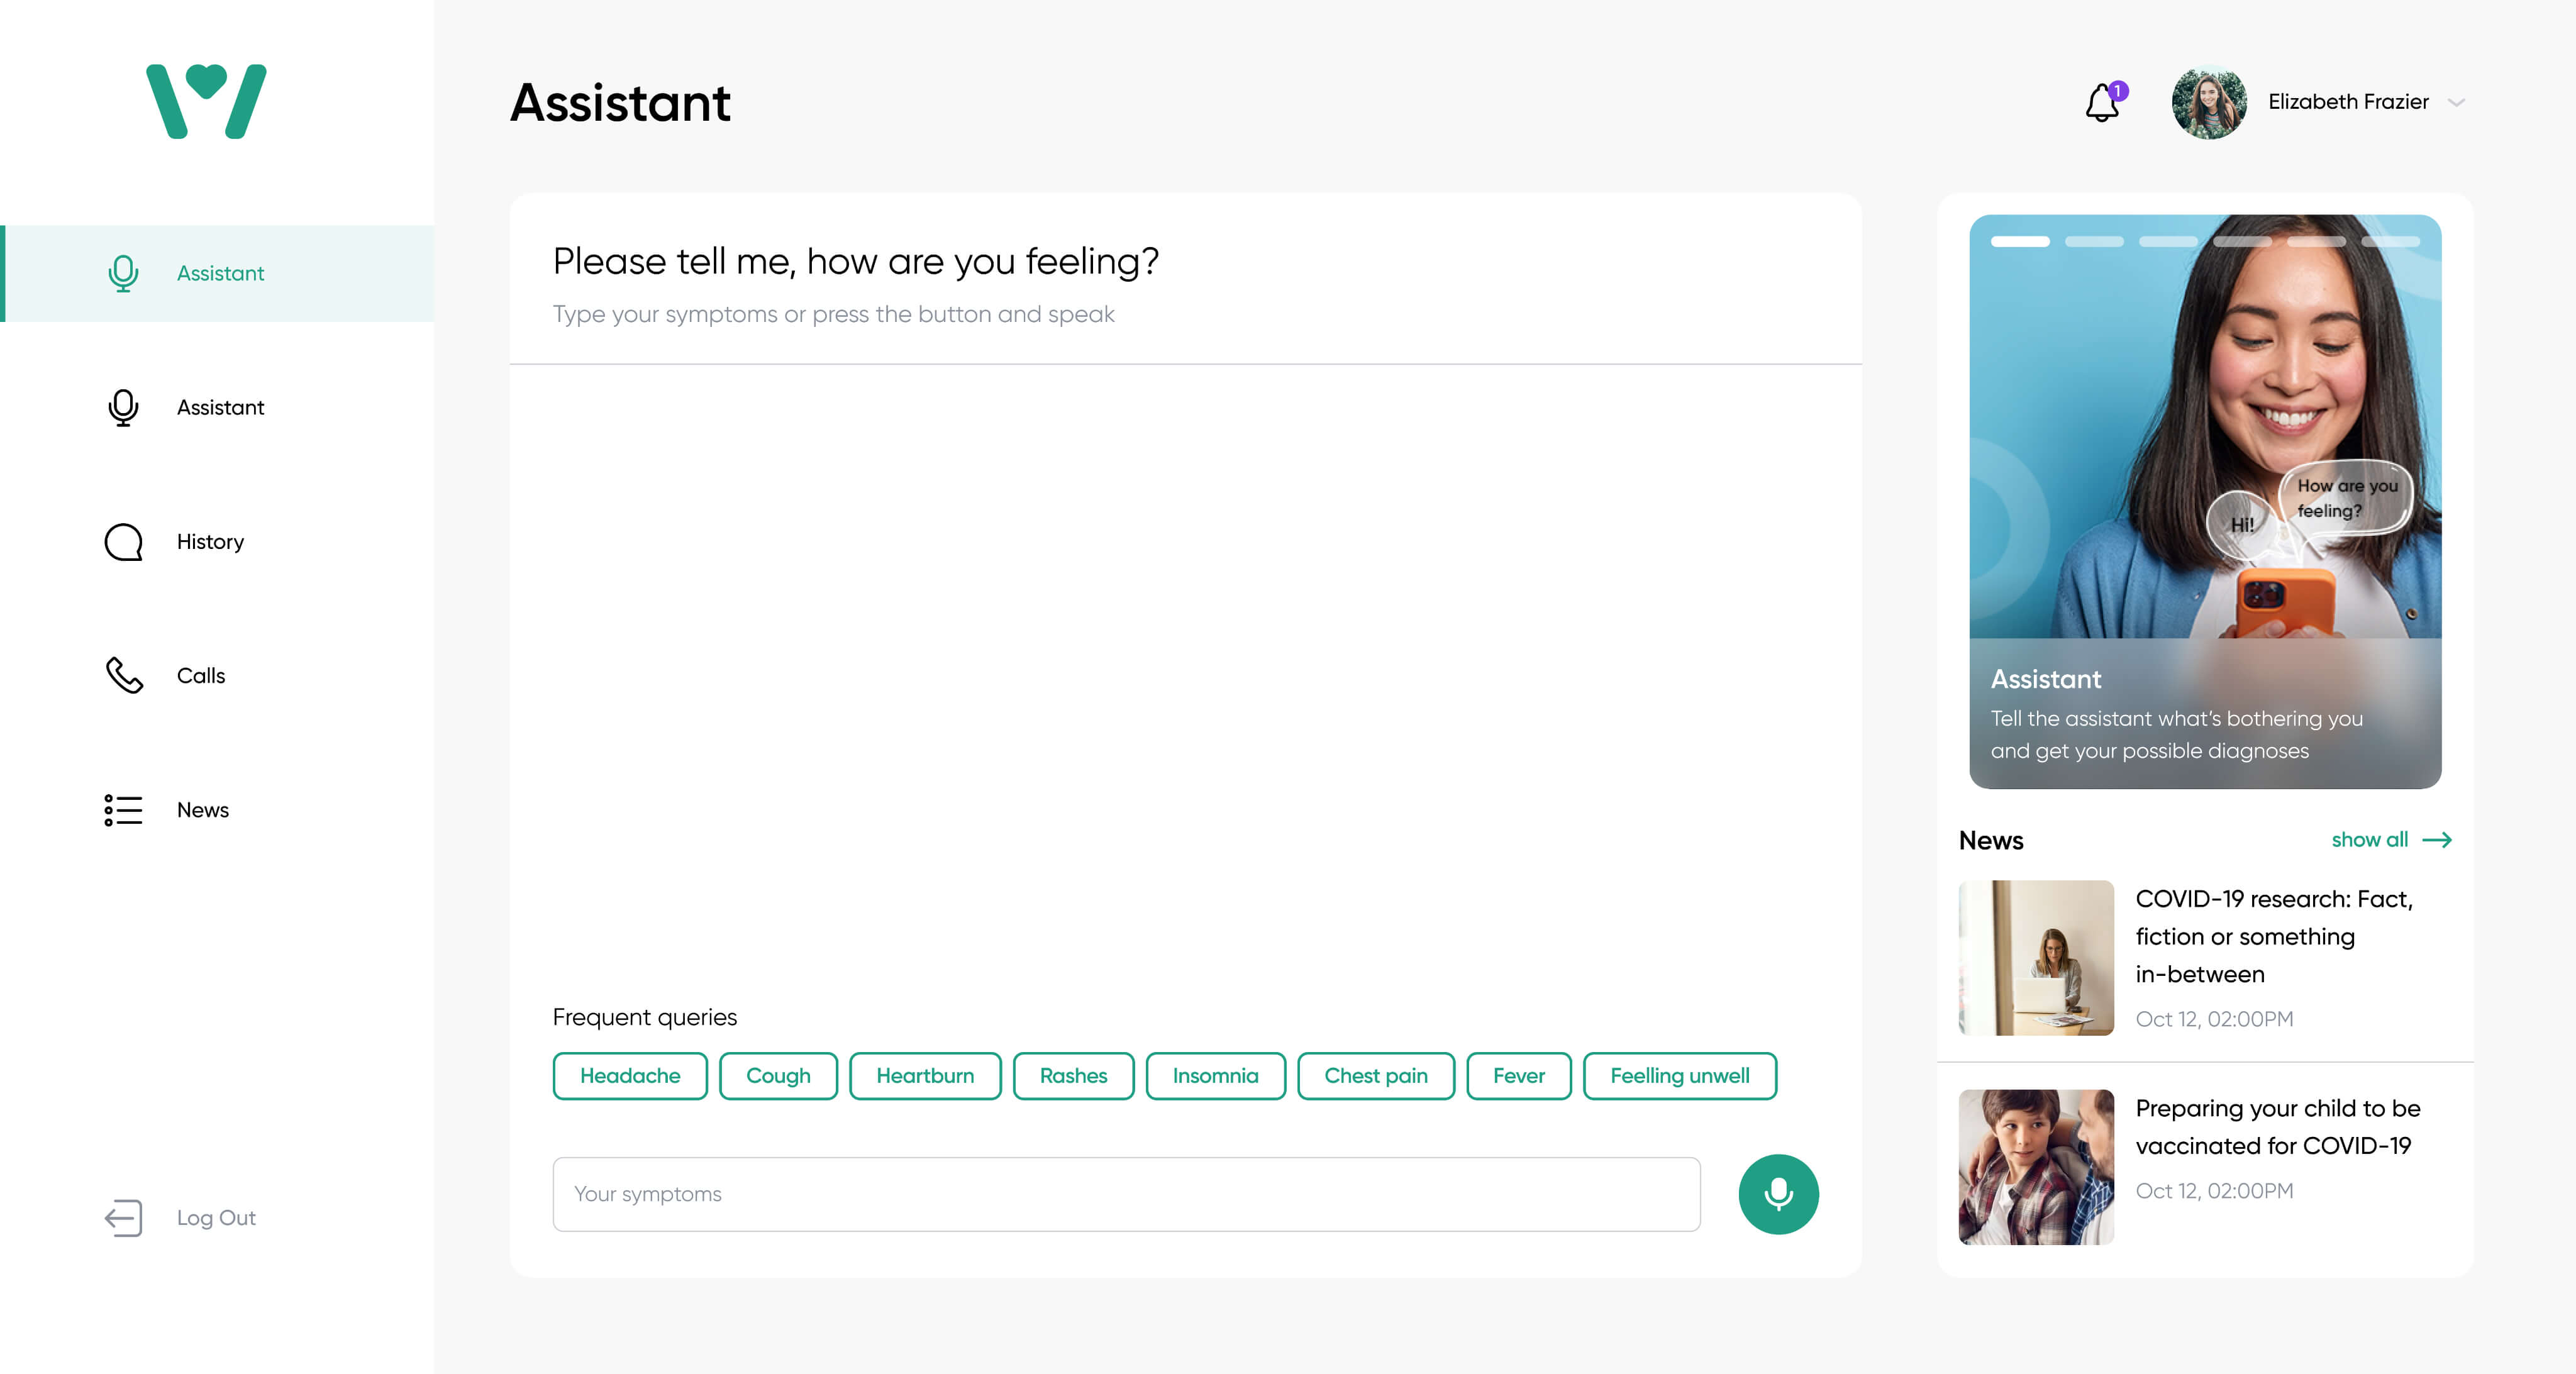This screenshot has width=2576, height=1374.
Task: Click the green heart app logo
Action: click(206, 101)
